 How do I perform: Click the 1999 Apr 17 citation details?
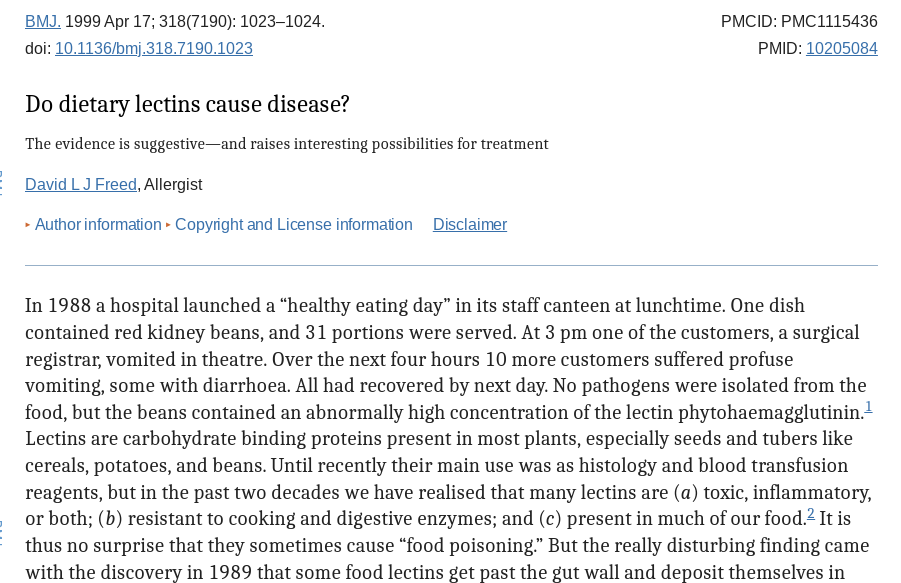(195, 22)
